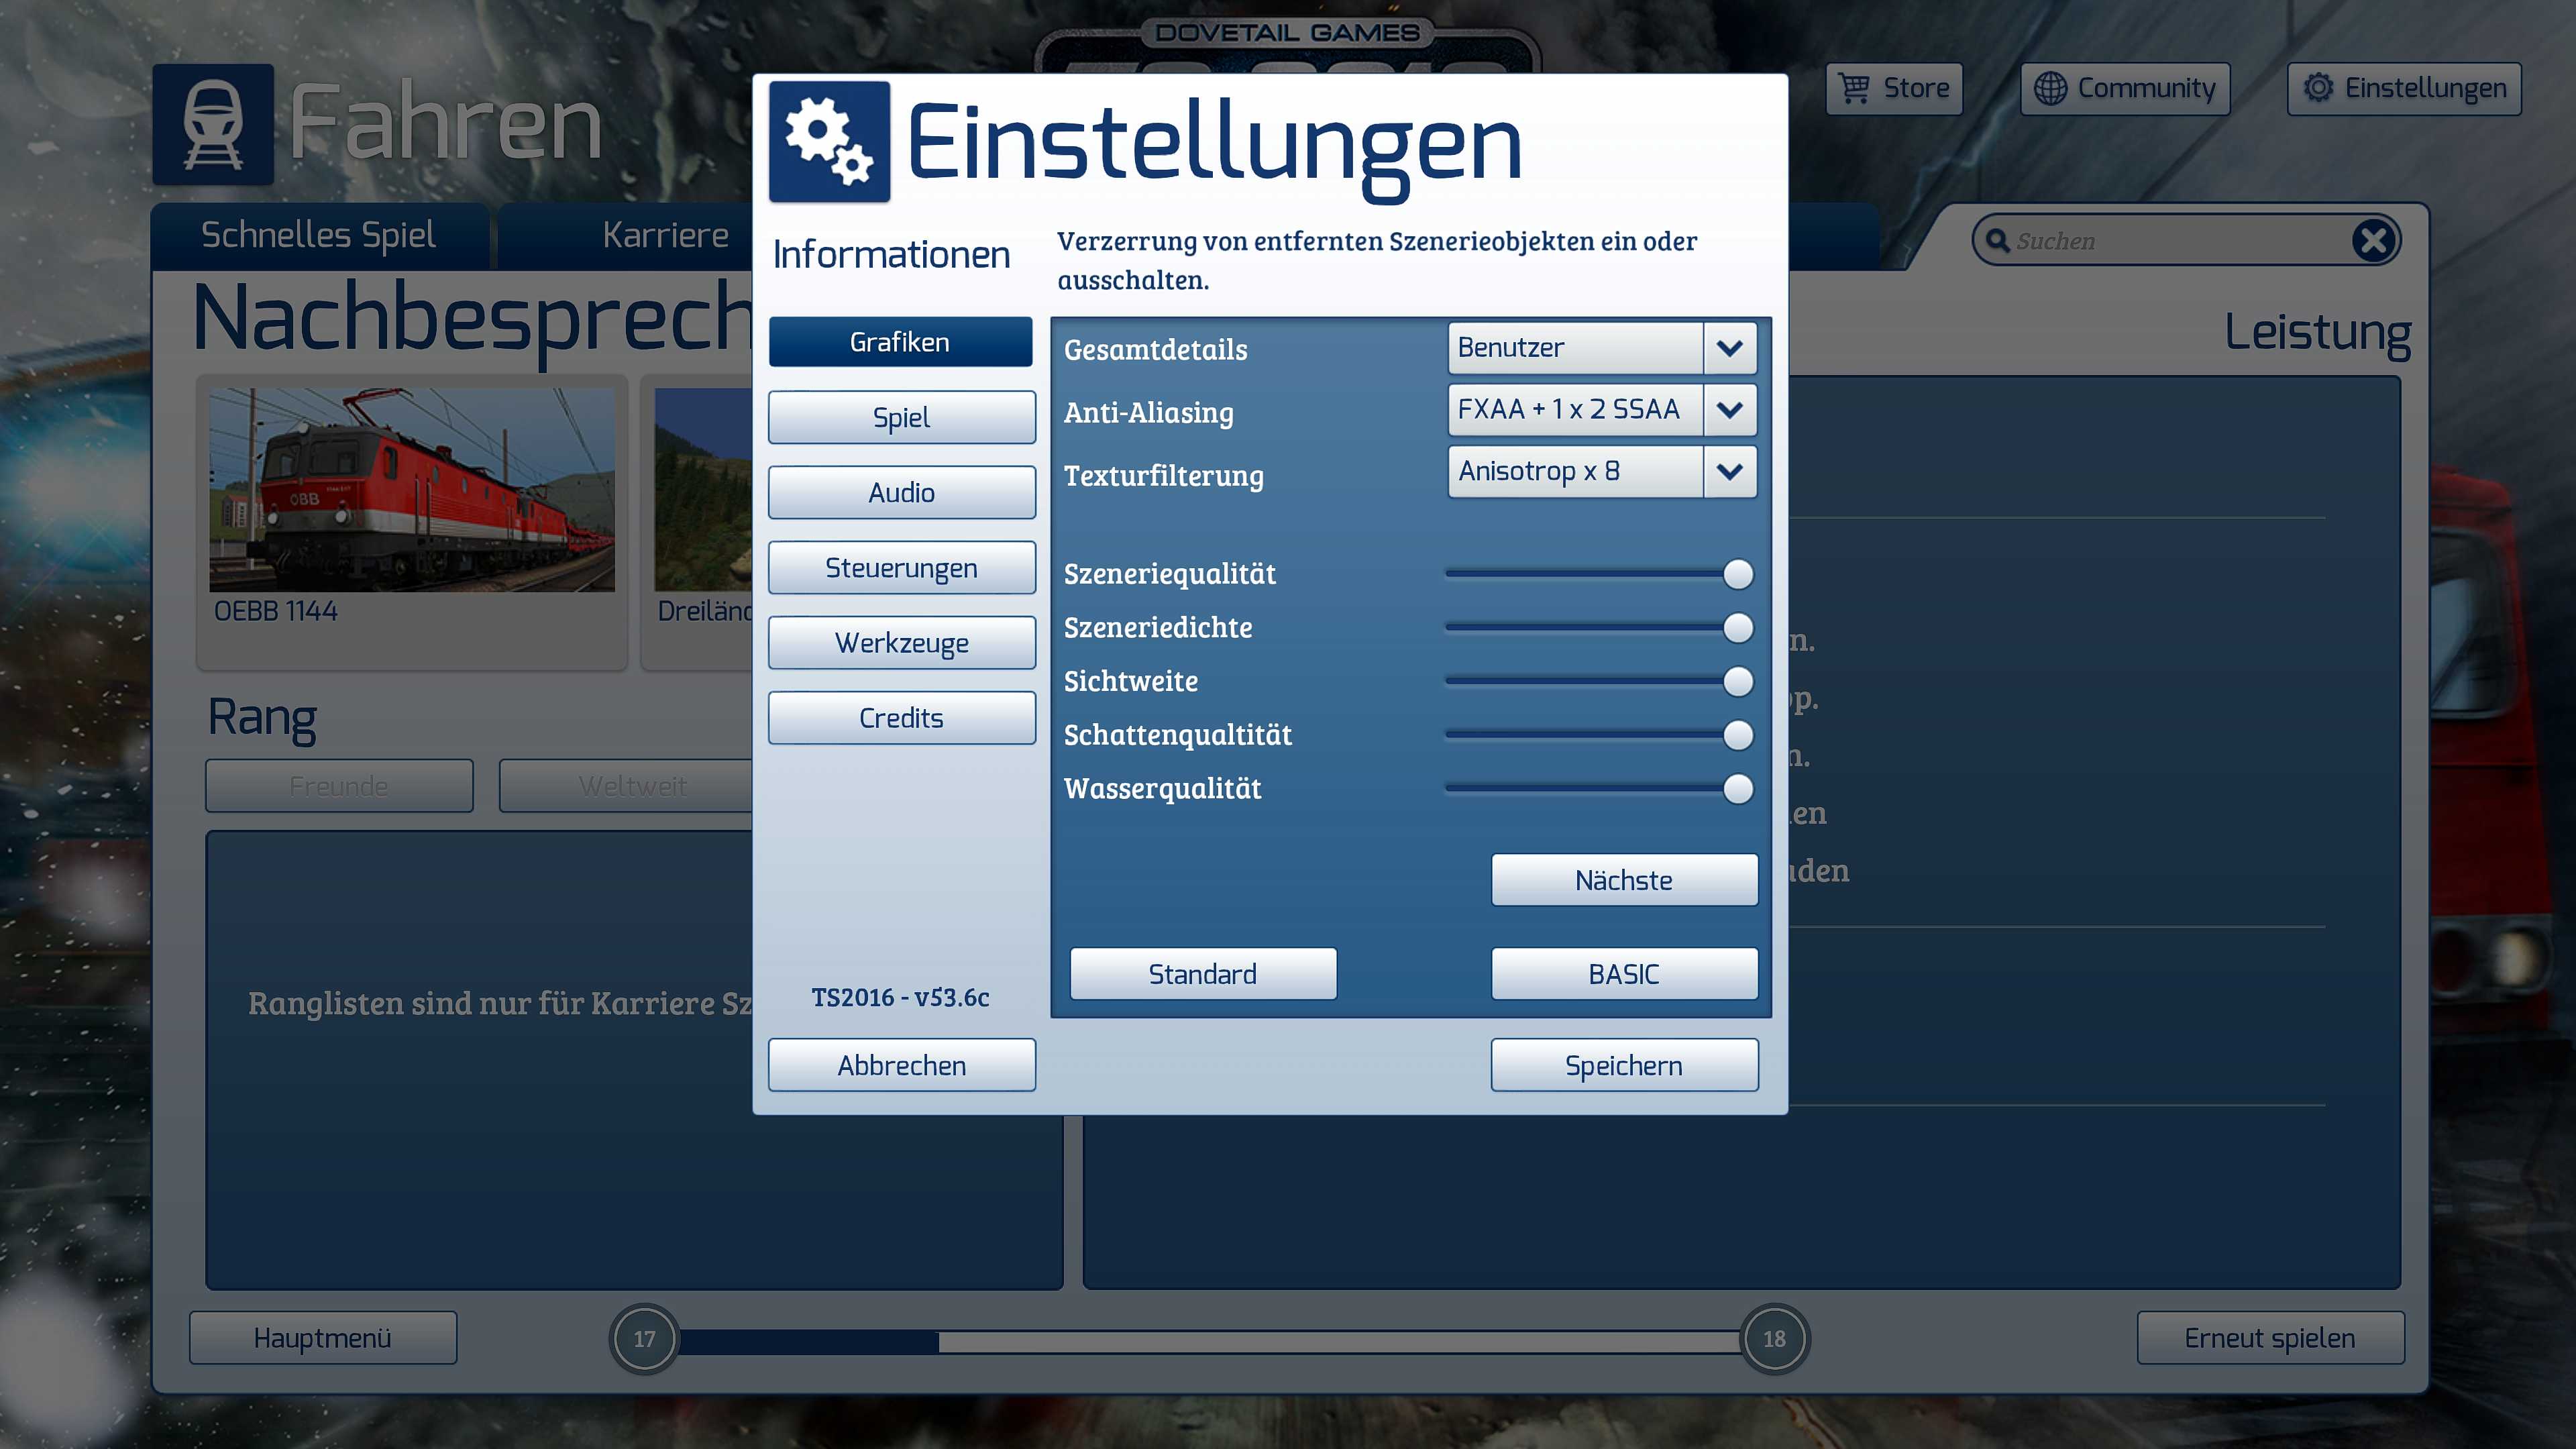Click the level 18 circle marker
The width and height of the screenshot is (2576, 1449).
(x=1774, y=1338)
